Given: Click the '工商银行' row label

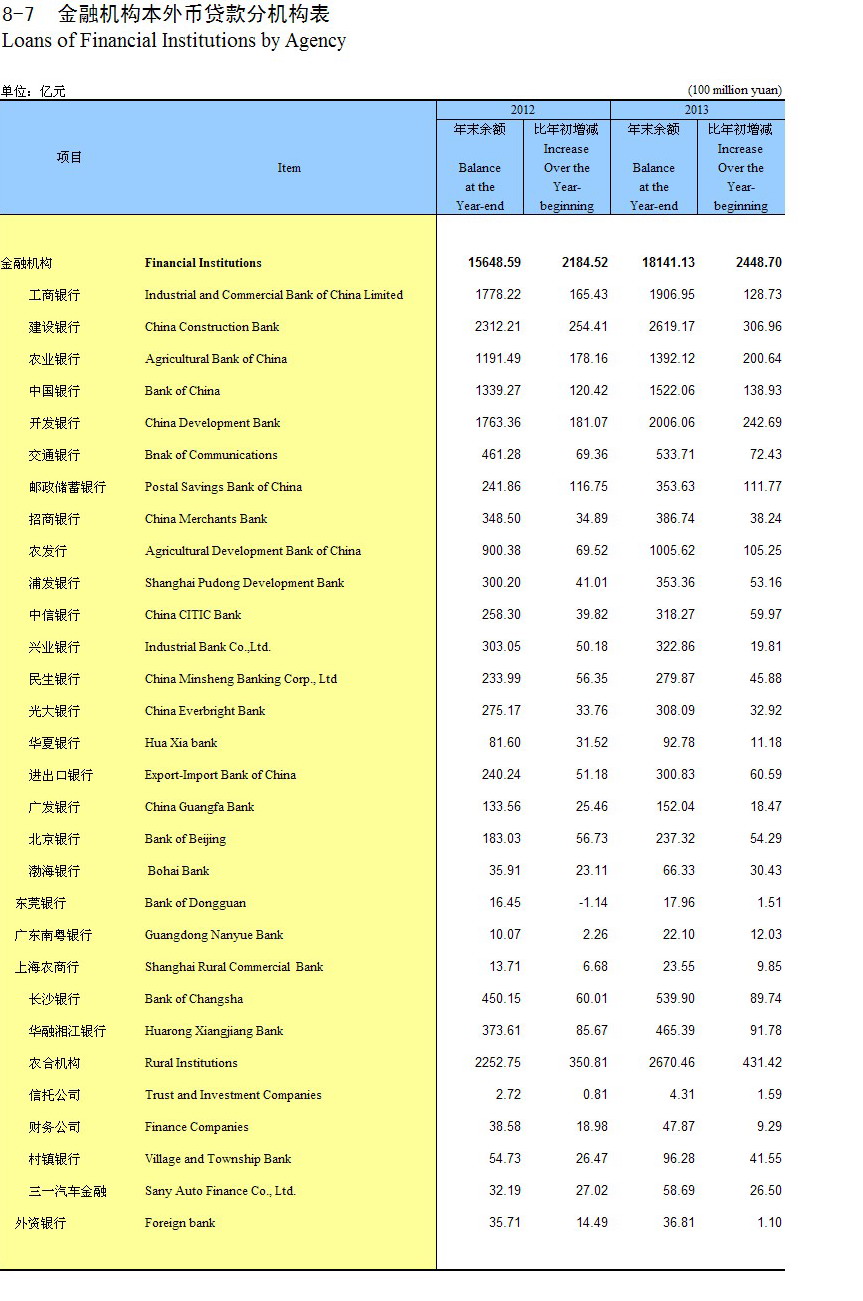Looking at the screenshot, I should pyautogui.click(x=54, y=295).
